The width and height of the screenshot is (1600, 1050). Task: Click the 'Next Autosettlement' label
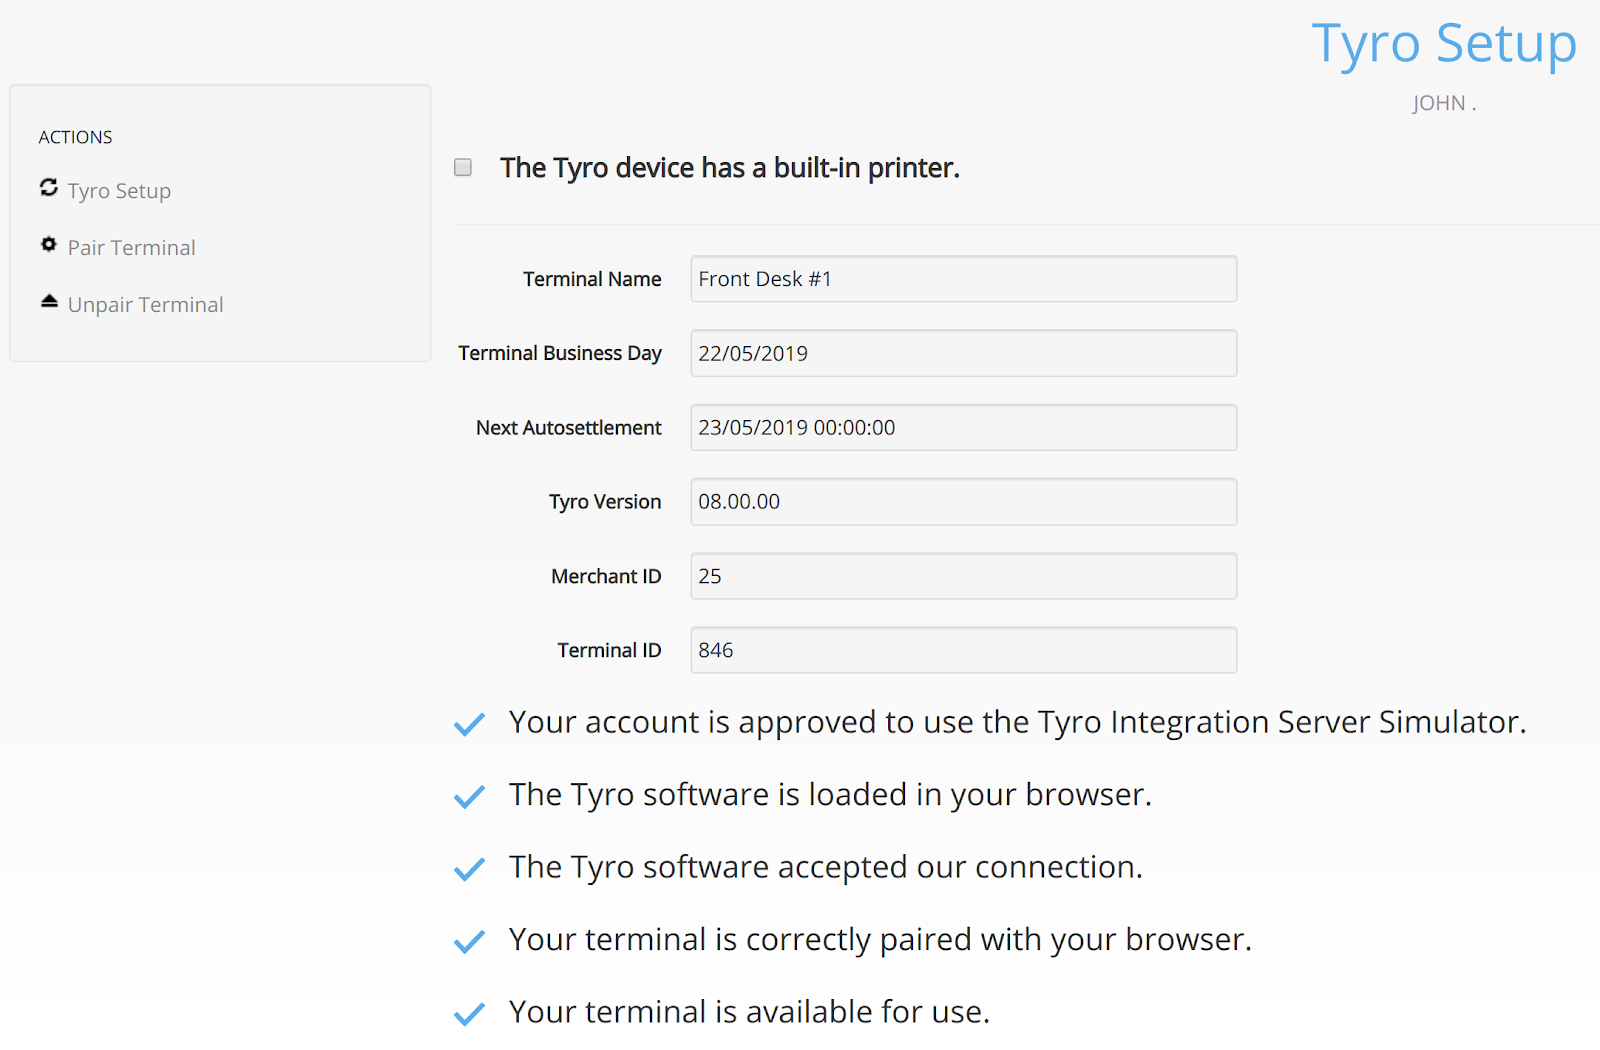569,427
